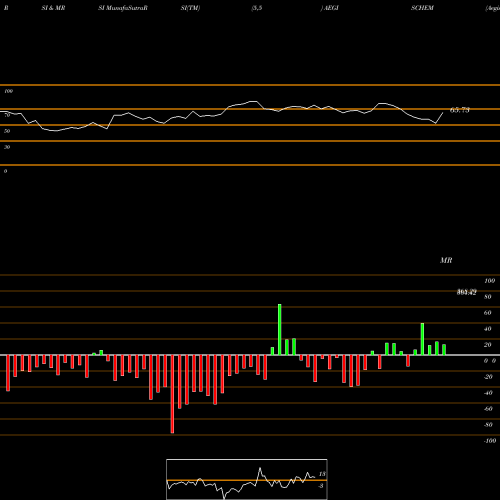This screenshot has width=500, height=500.
Task: Click the MR axis label 20
Action: (x=488, y=345)
